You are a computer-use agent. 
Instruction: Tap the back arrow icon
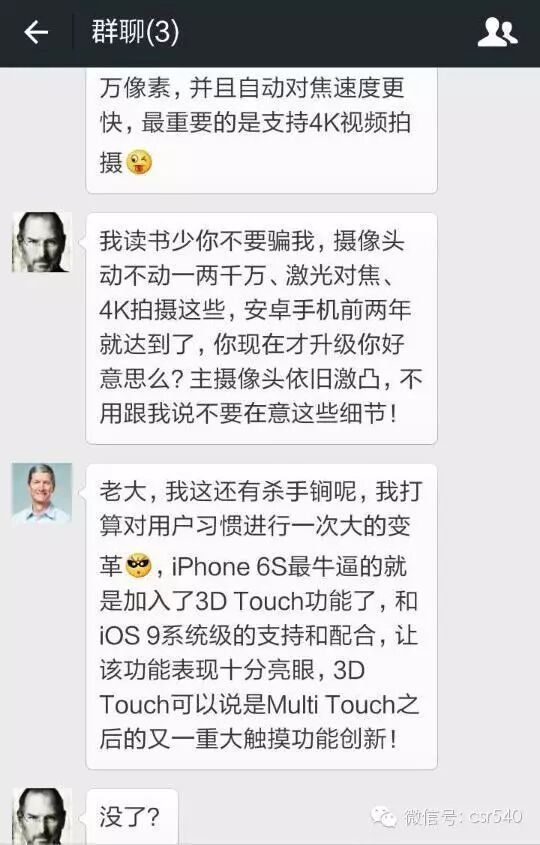[36, 32]
